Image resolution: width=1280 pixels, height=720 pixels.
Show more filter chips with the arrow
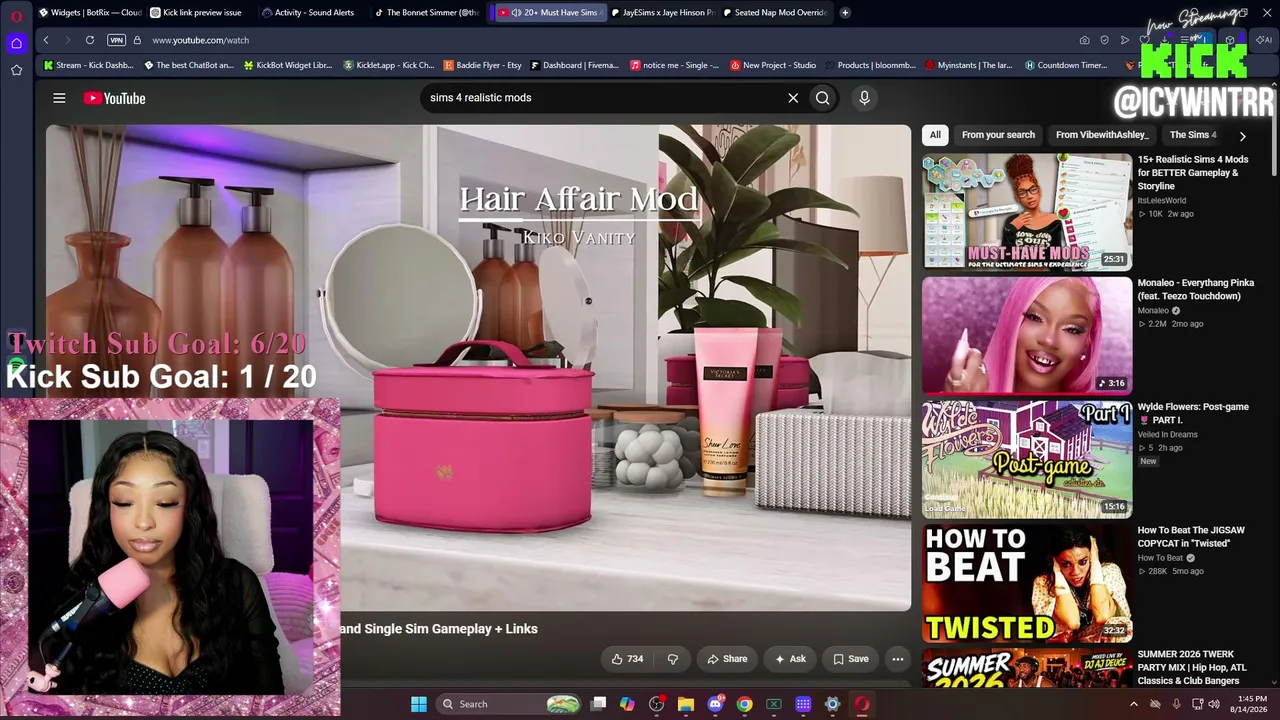click(1242, 135)
